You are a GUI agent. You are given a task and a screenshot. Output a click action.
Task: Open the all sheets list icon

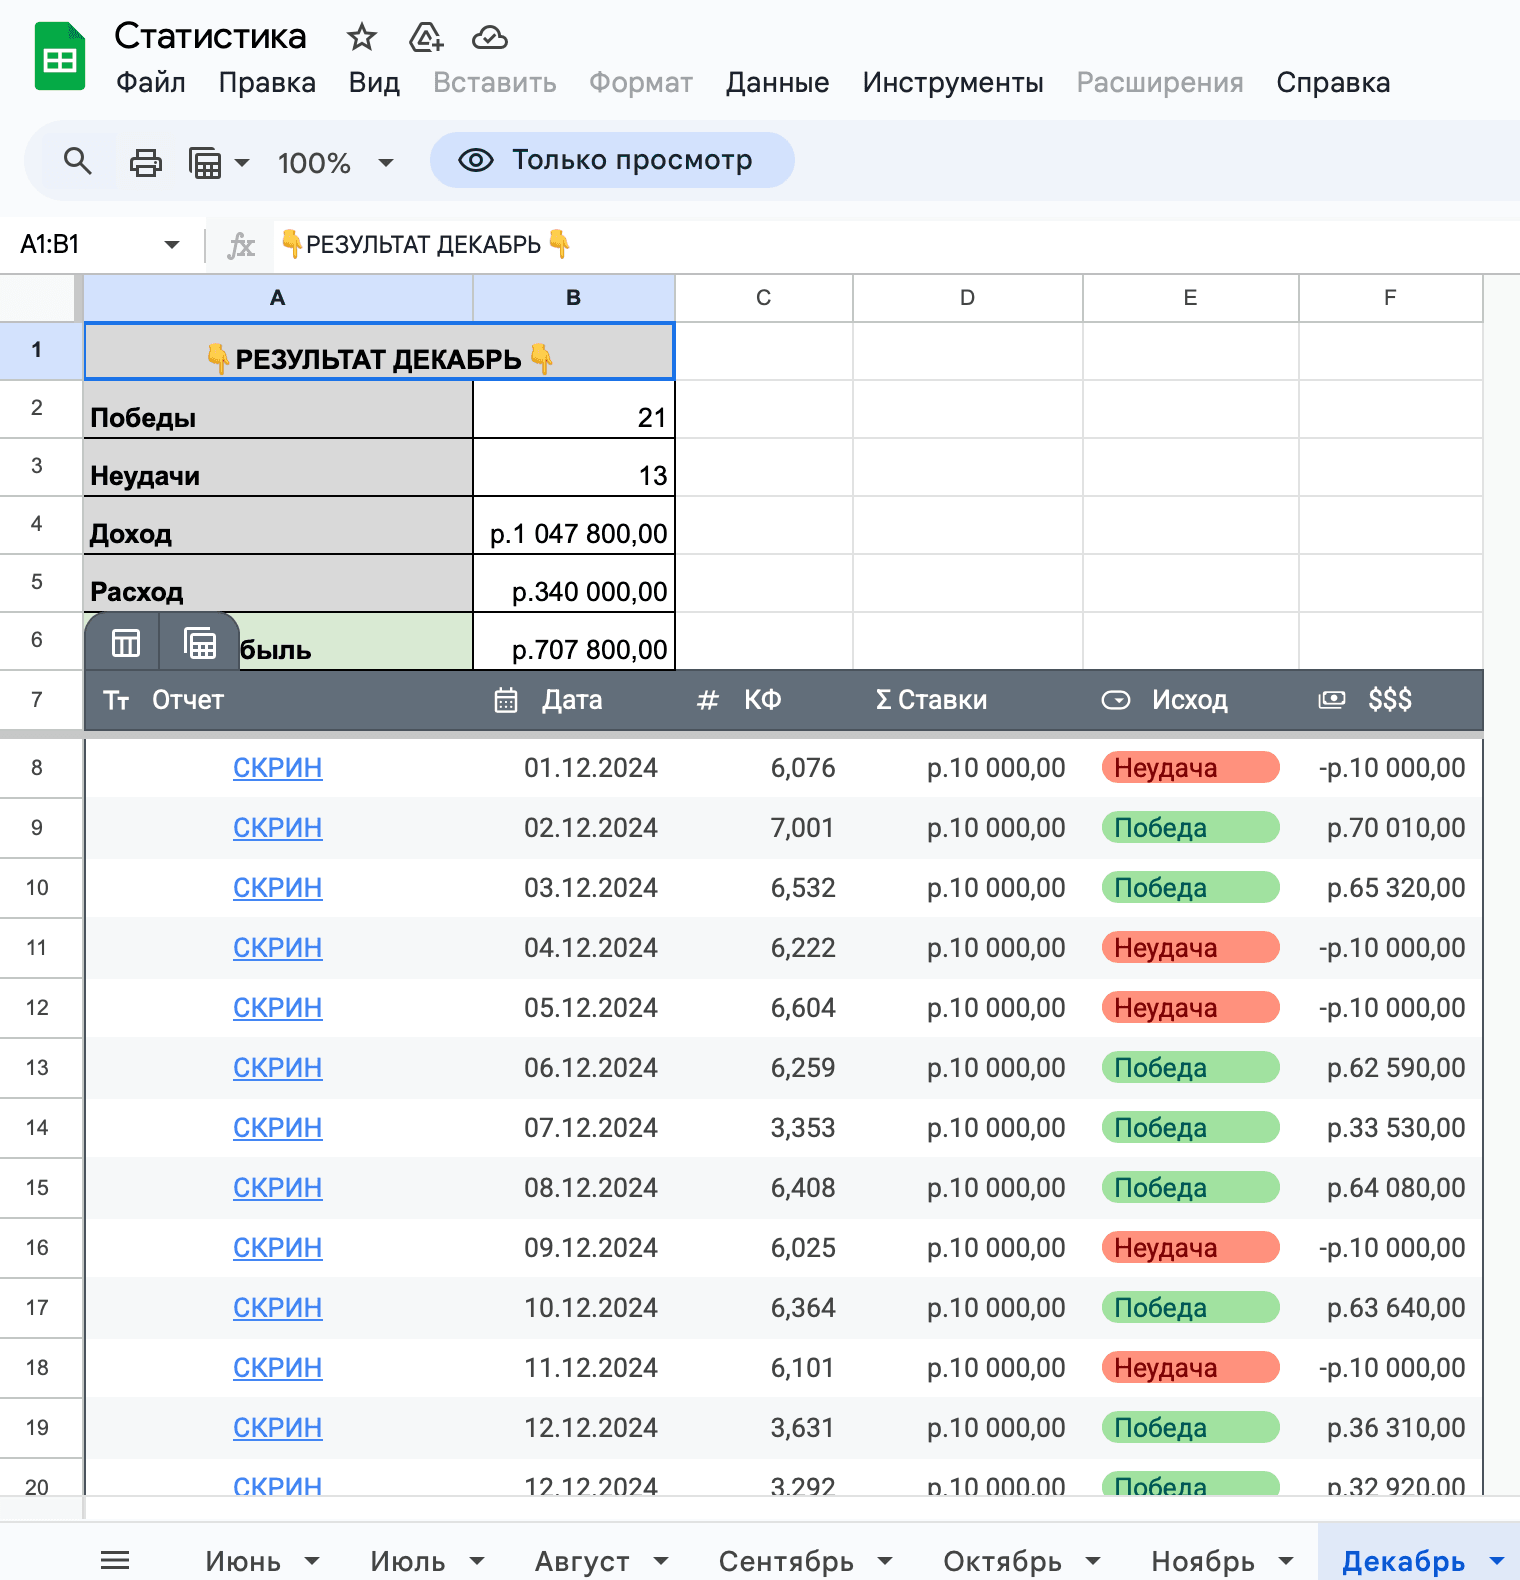[x=115, y=1560]
